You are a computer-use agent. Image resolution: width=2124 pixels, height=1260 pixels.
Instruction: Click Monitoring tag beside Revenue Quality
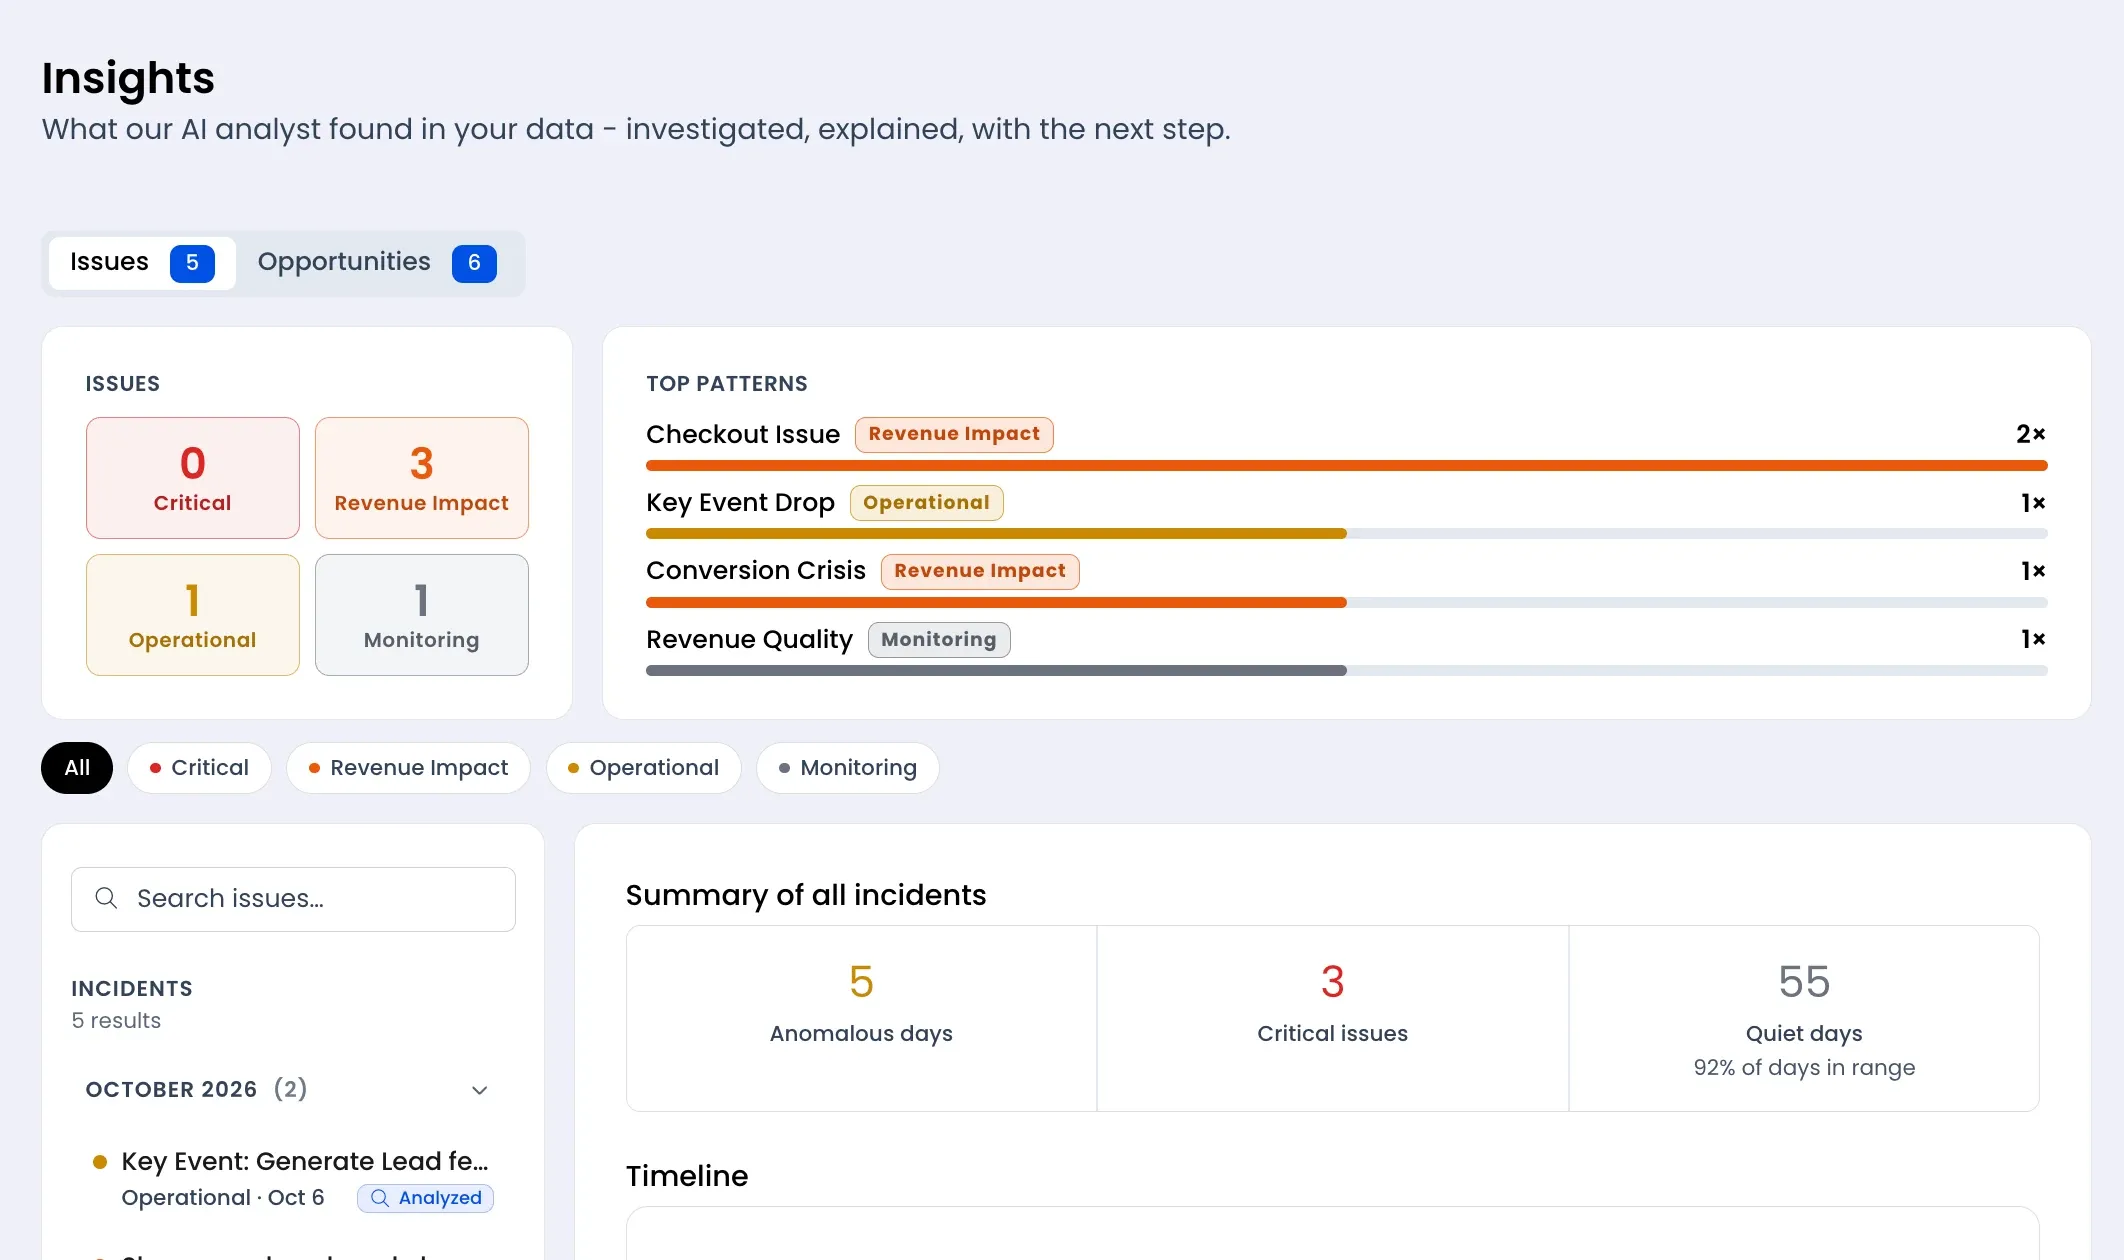click(x=939, y=640)
